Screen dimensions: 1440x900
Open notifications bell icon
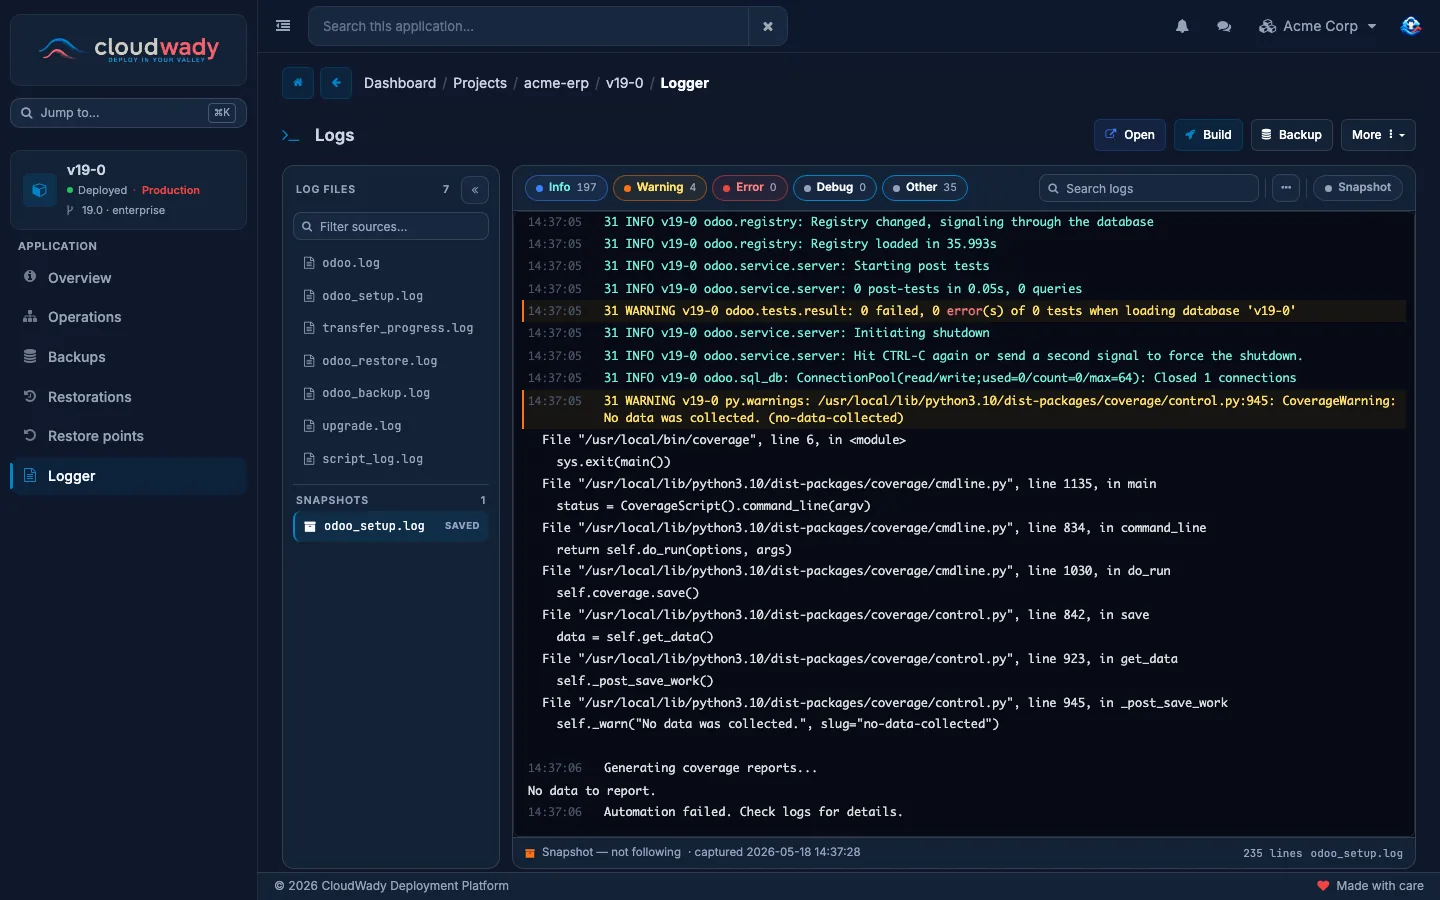click(x=1182, y=26)
